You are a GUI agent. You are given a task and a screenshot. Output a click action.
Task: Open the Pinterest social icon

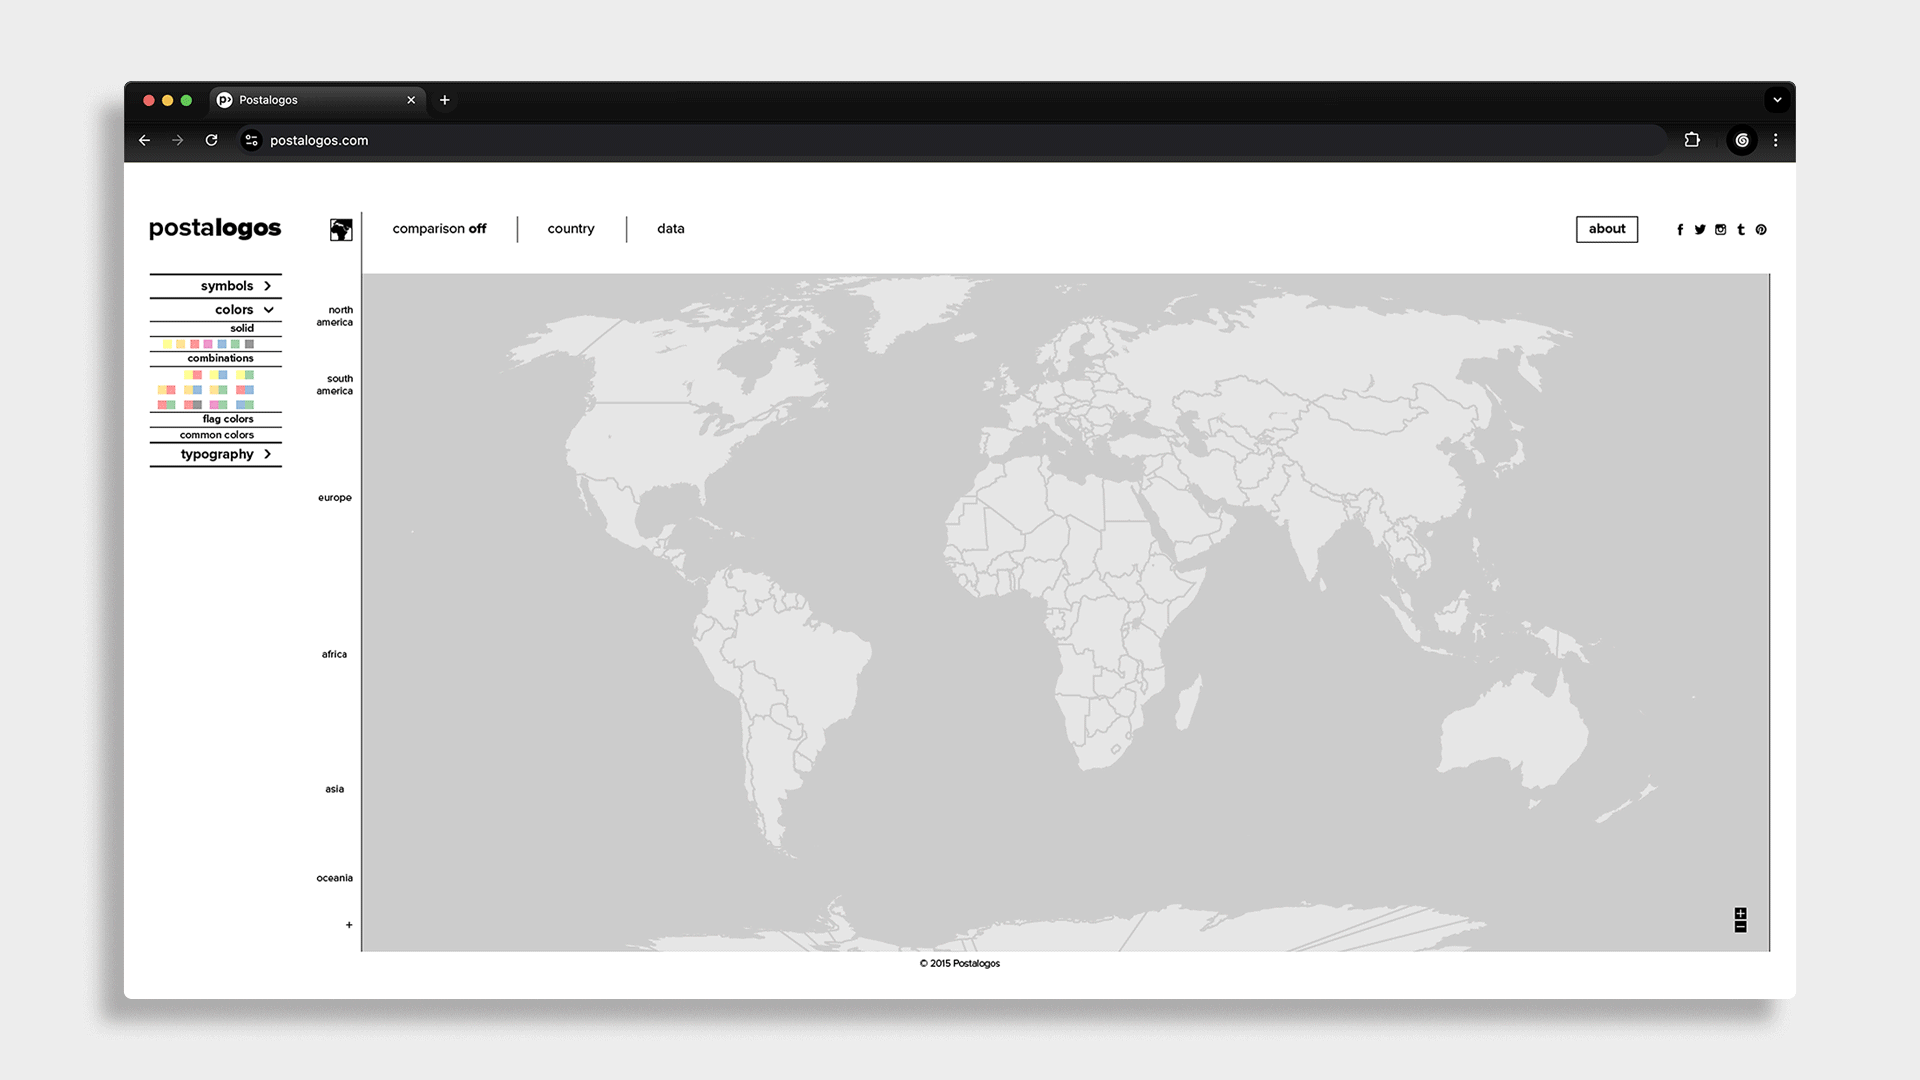click(x=1761, y=230)
